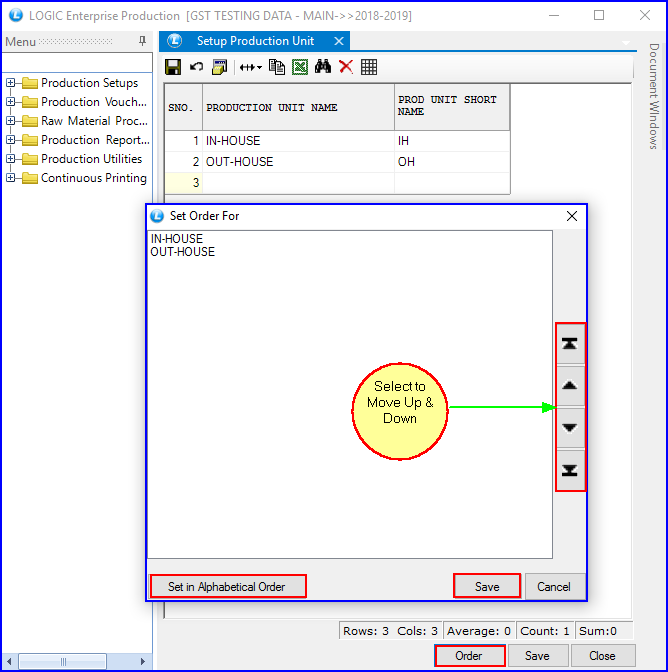Screen dimensions: 668x672
Task: Click the grid view toolbar icon
Action: click(x=369, y=67)
